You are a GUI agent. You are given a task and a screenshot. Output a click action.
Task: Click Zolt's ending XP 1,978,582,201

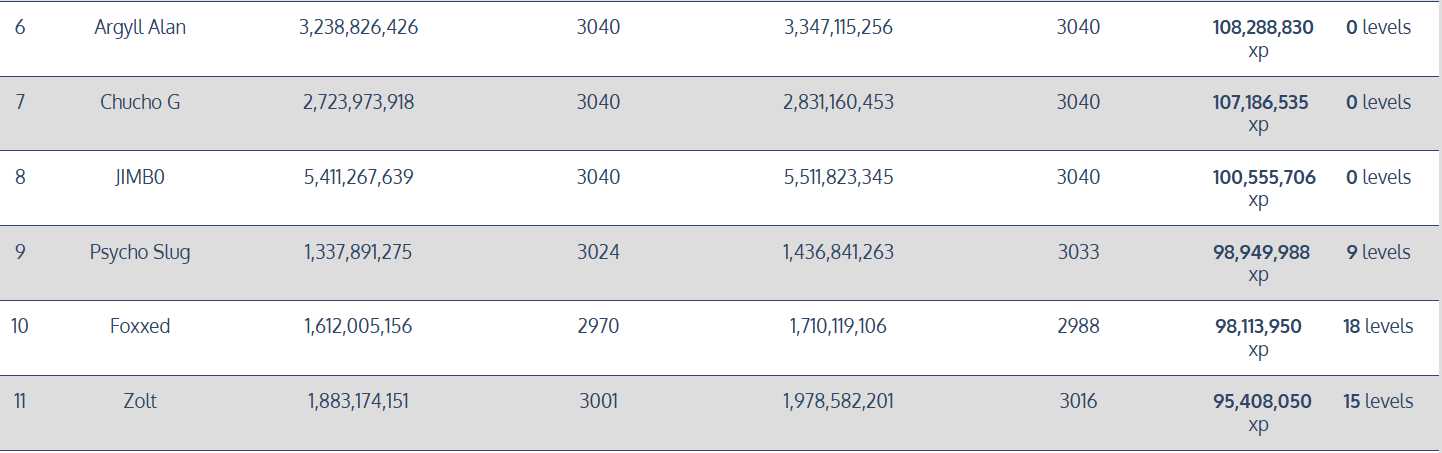[838, 401]
